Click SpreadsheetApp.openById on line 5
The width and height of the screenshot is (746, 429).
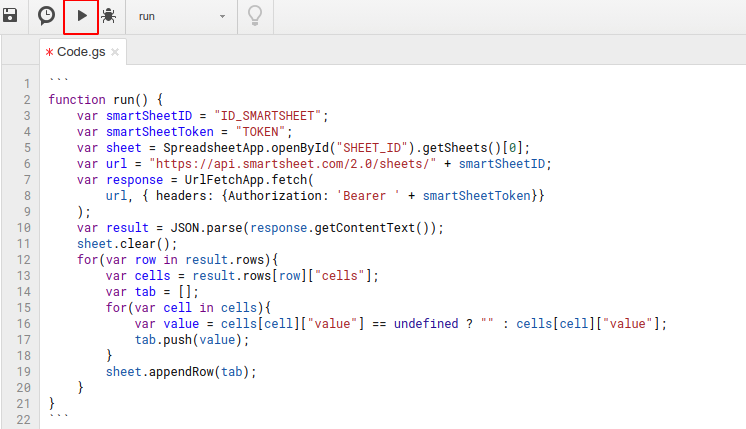pyautogui.click(x=246, y=148)
